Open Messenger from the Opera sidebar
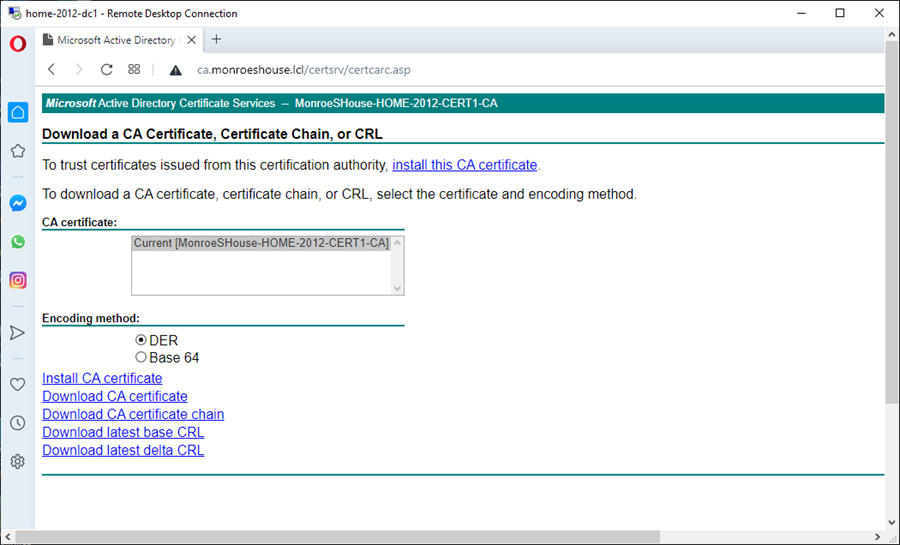 pyautogui.click(x=18, y=203)
